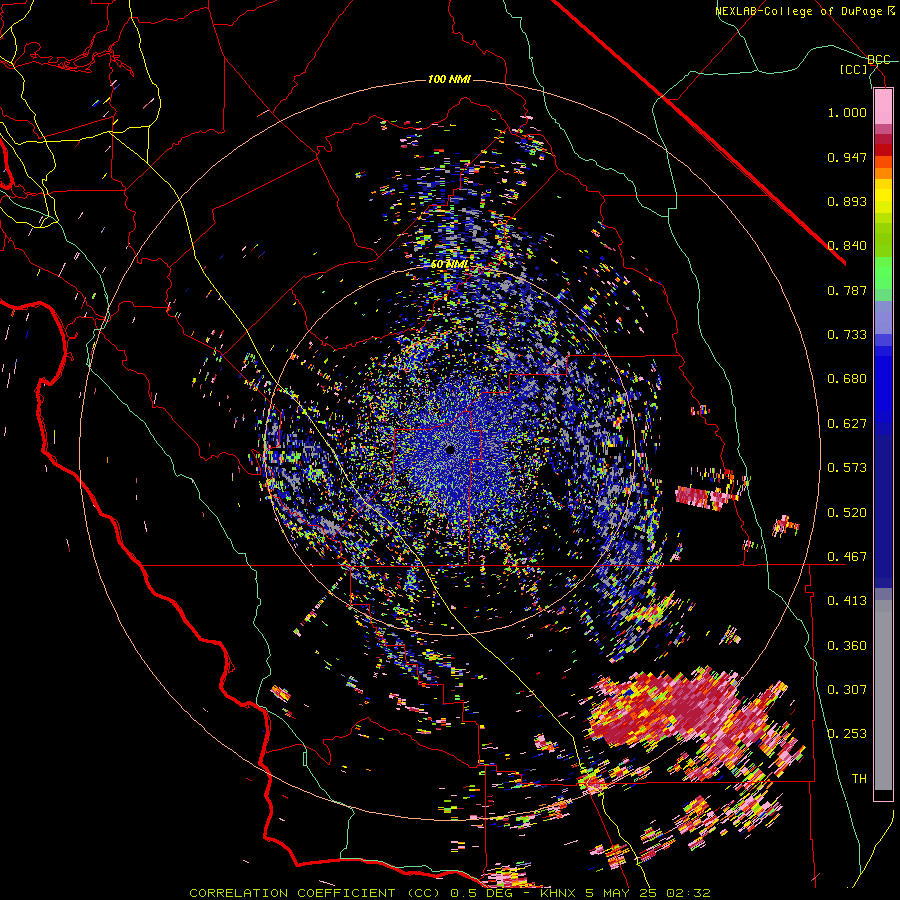Select the 0.733 legend value
900x900 pixels.
(847, 335)
